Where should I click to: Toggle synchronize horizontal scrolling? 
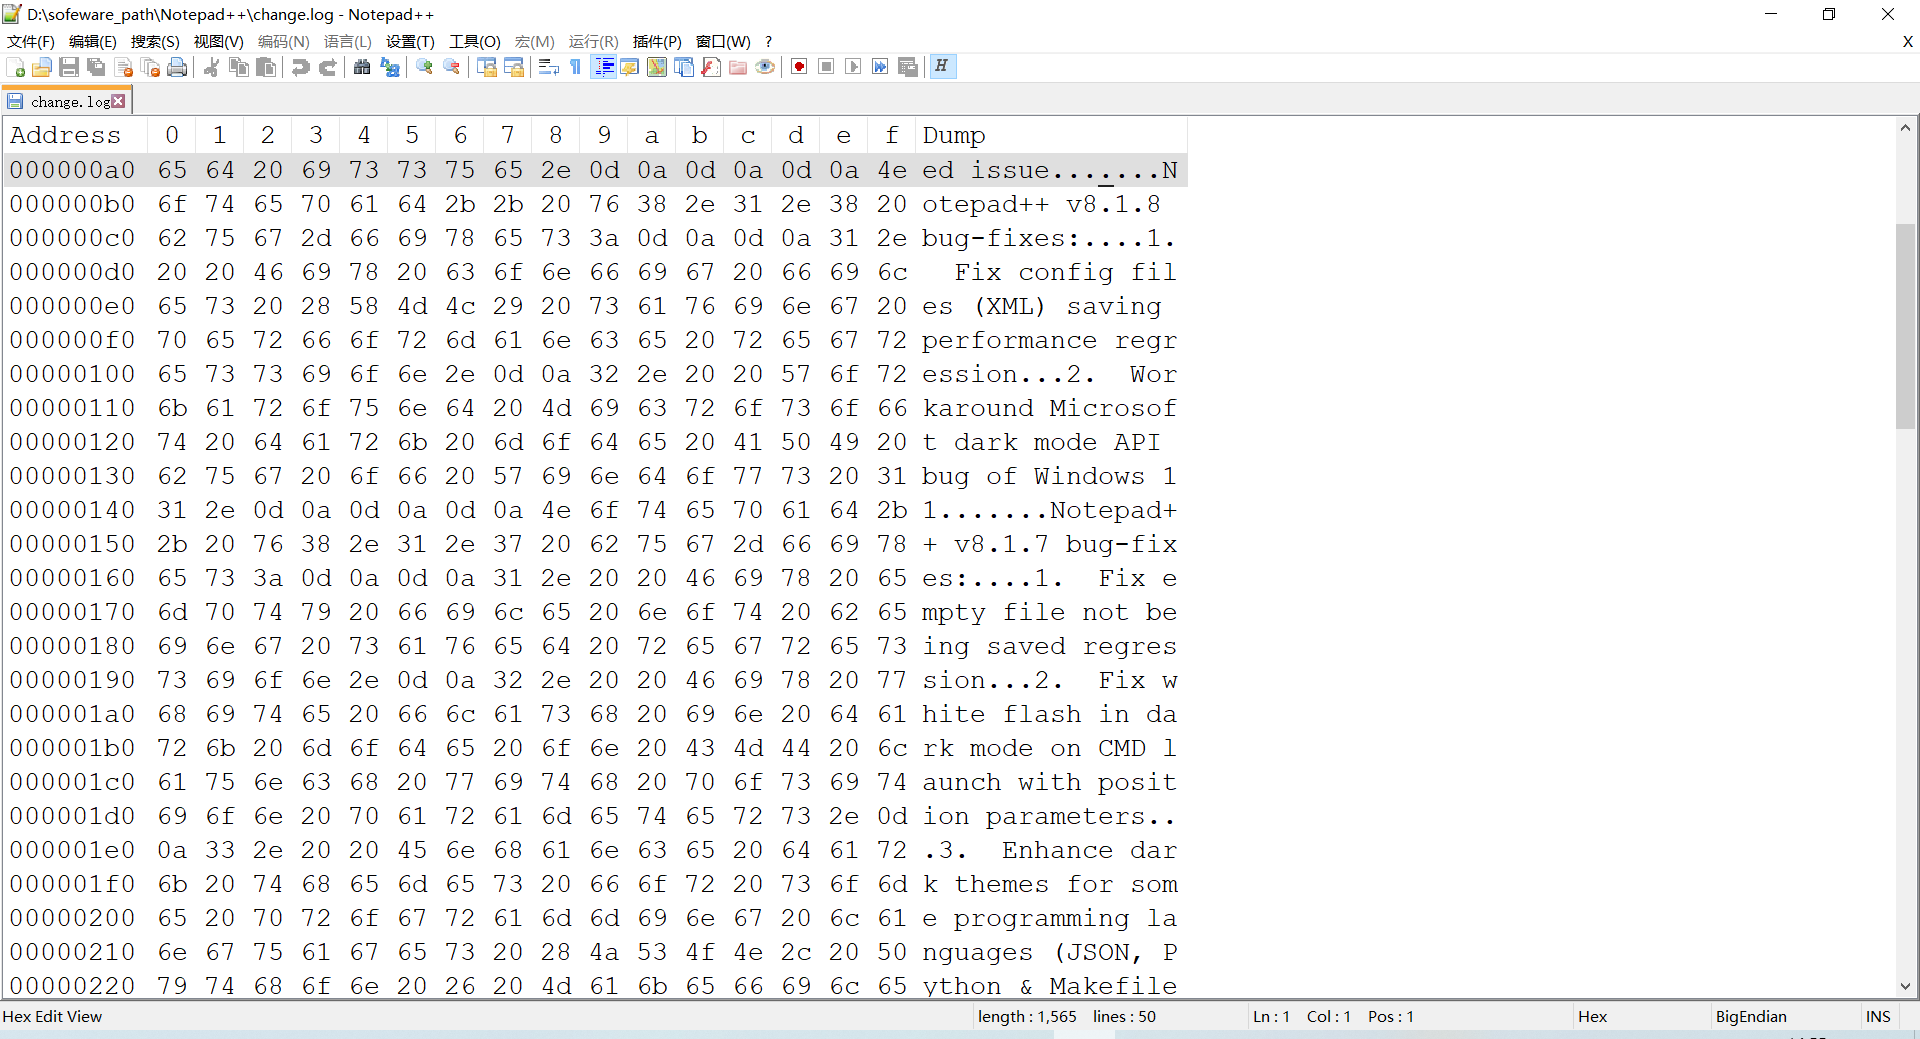pos(514,67)
